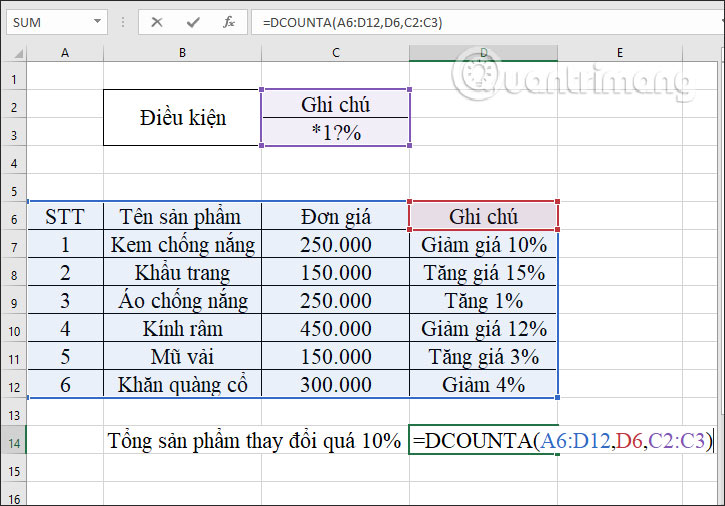725x506 pixels.
Task: Open Insert Function fx dialog
Action: coord(229,22)
